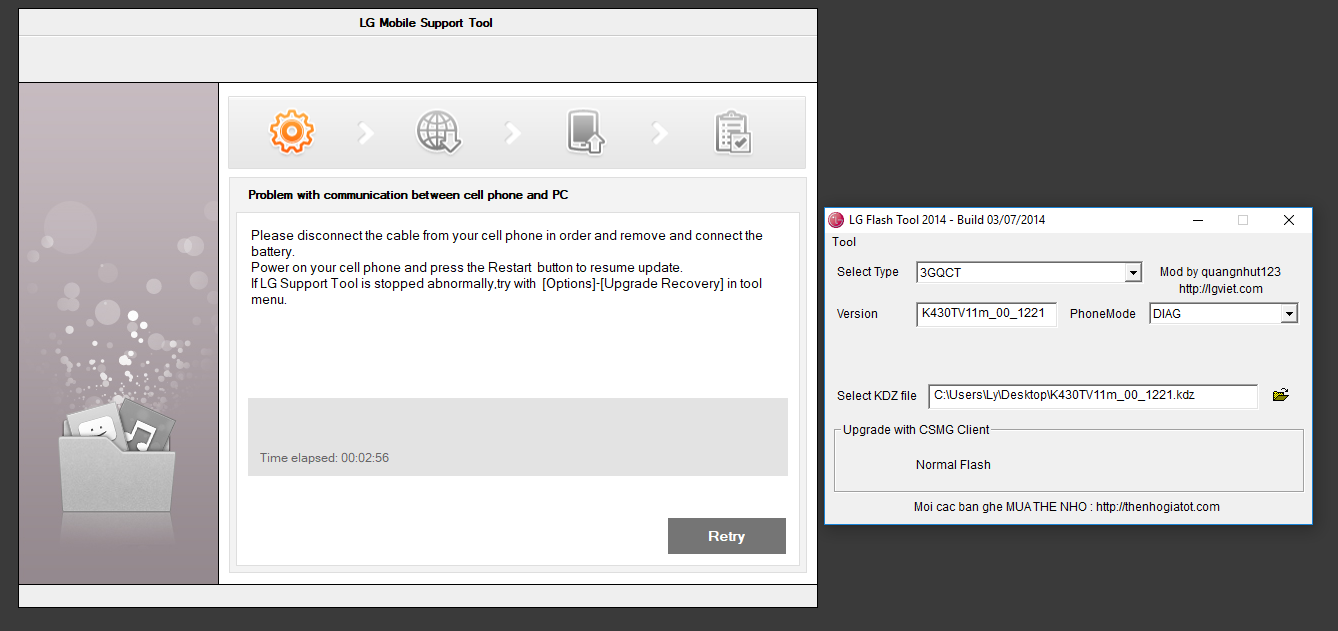Click the Normal Flash option
The width and height of the screenshot is (1338, 631).
click(953, 465)
